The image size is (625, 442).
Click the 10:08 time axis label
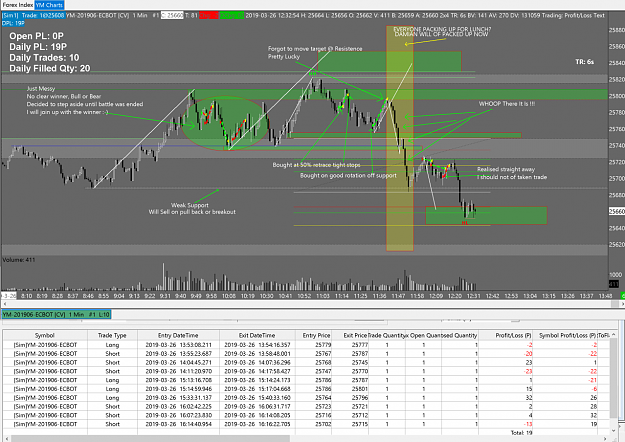[x=229, y=296]
